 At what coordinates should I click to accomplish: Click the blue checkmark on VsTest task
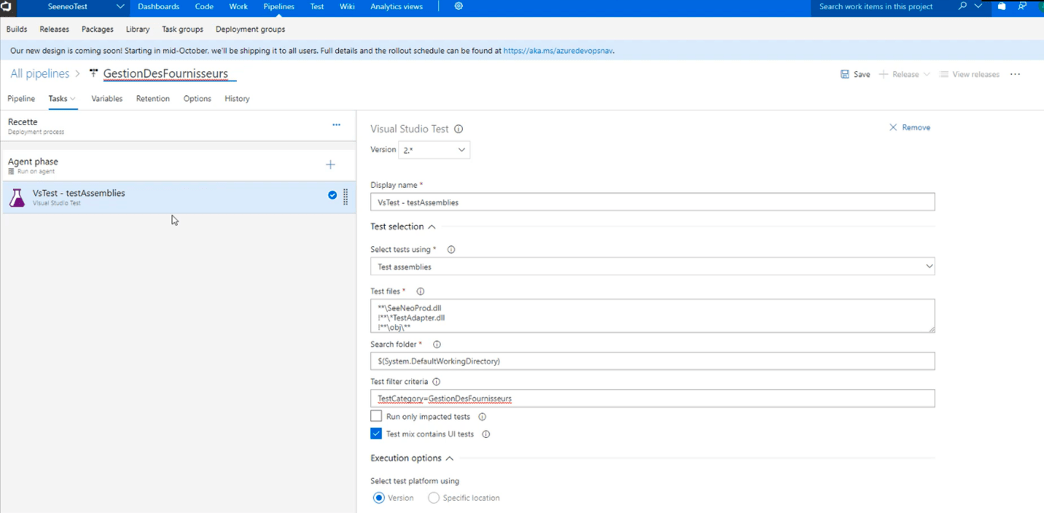point(332,195)
